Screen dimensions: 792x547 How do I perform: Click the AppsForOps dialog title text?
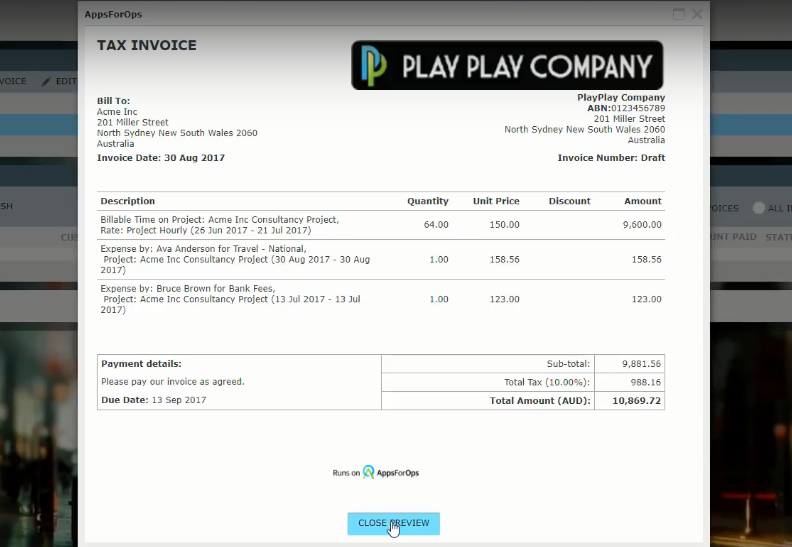(113, 14)
